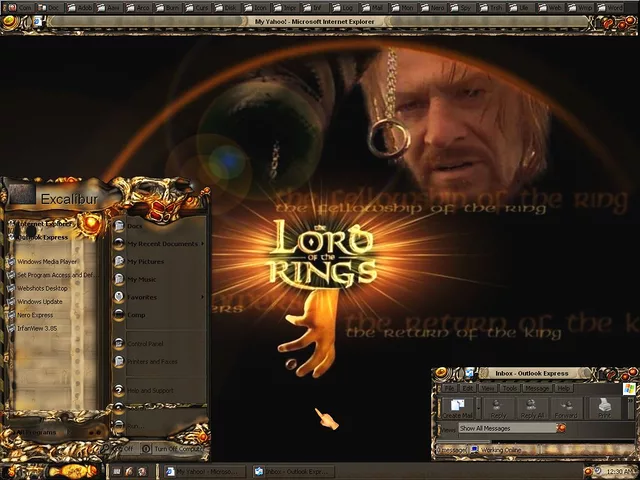The image size is (640, 480).
Task: Open the Icon toolbar folder
Action: 256,7
